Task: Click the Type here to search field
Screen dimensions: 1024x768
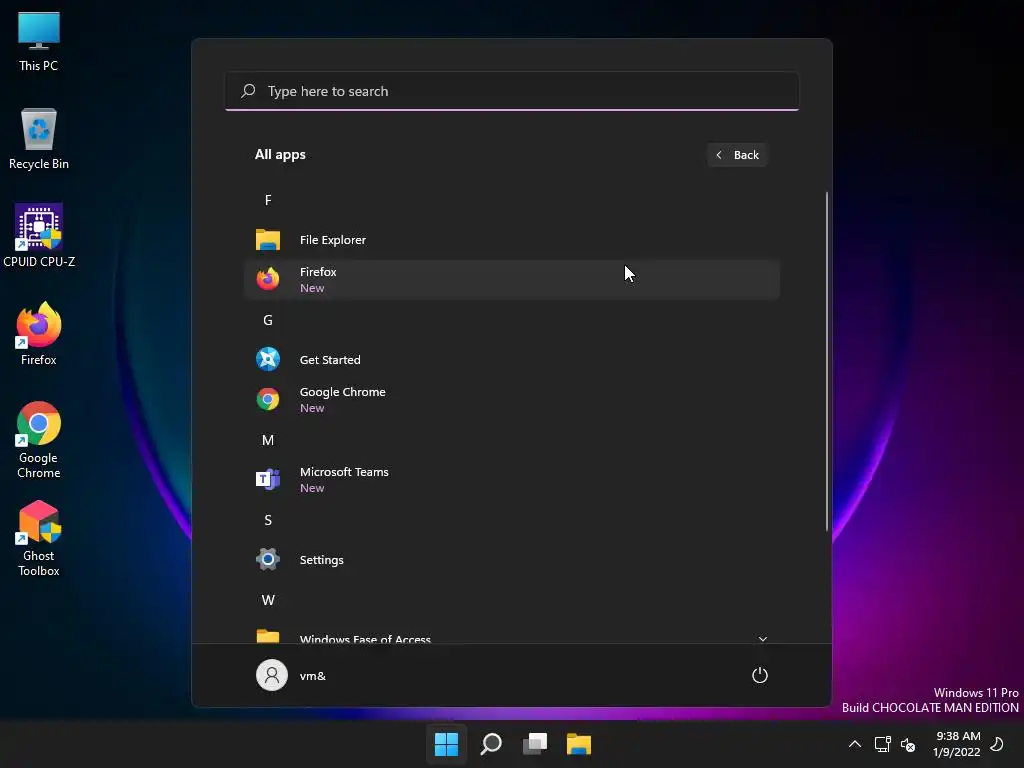Action: (x=511, y=91)
